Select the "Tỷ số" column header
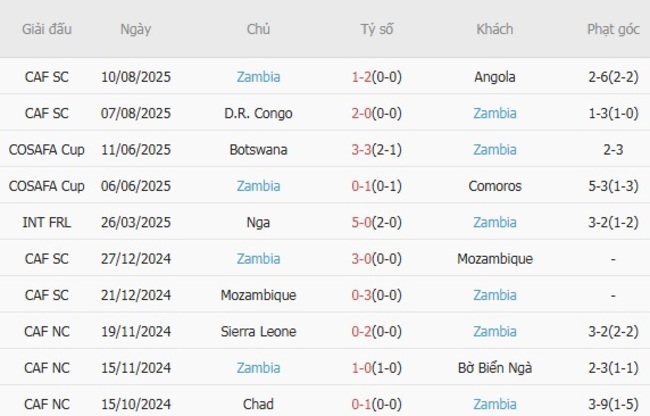The image size is (650, 416). coord(377,29)
